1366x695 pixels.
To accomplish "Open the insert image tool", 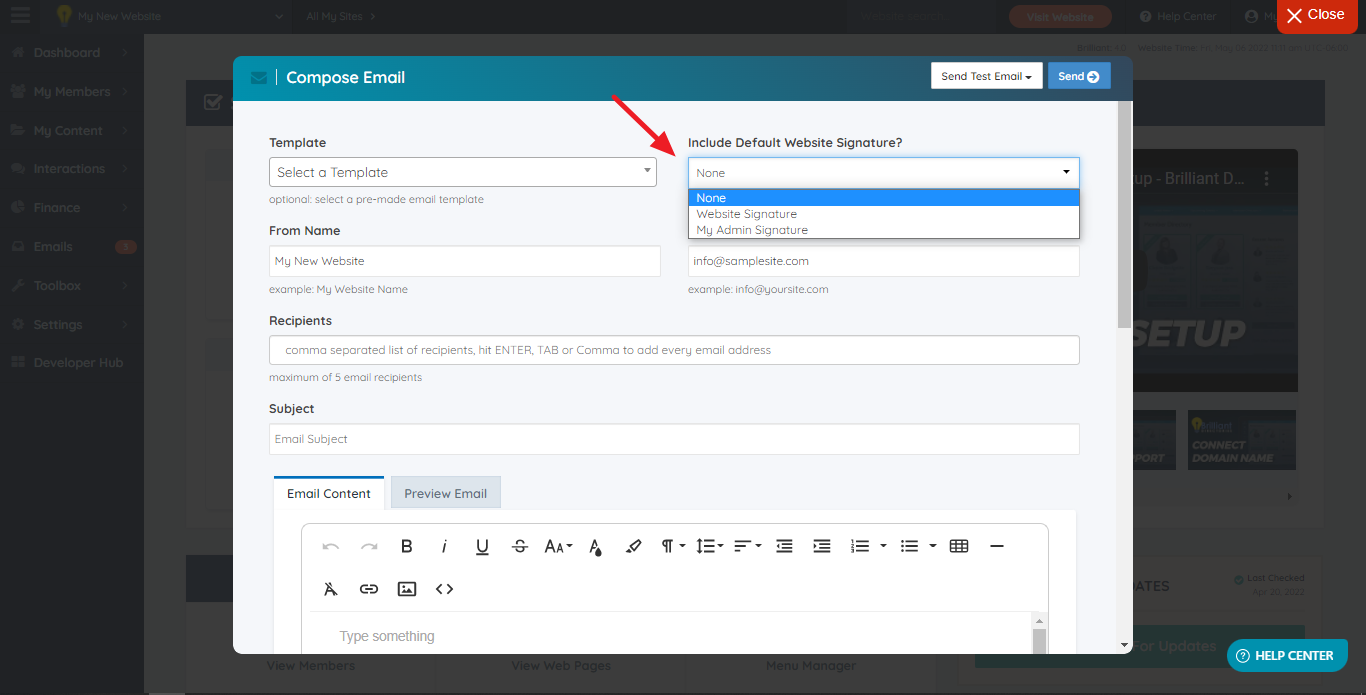I will pos(406,589).
